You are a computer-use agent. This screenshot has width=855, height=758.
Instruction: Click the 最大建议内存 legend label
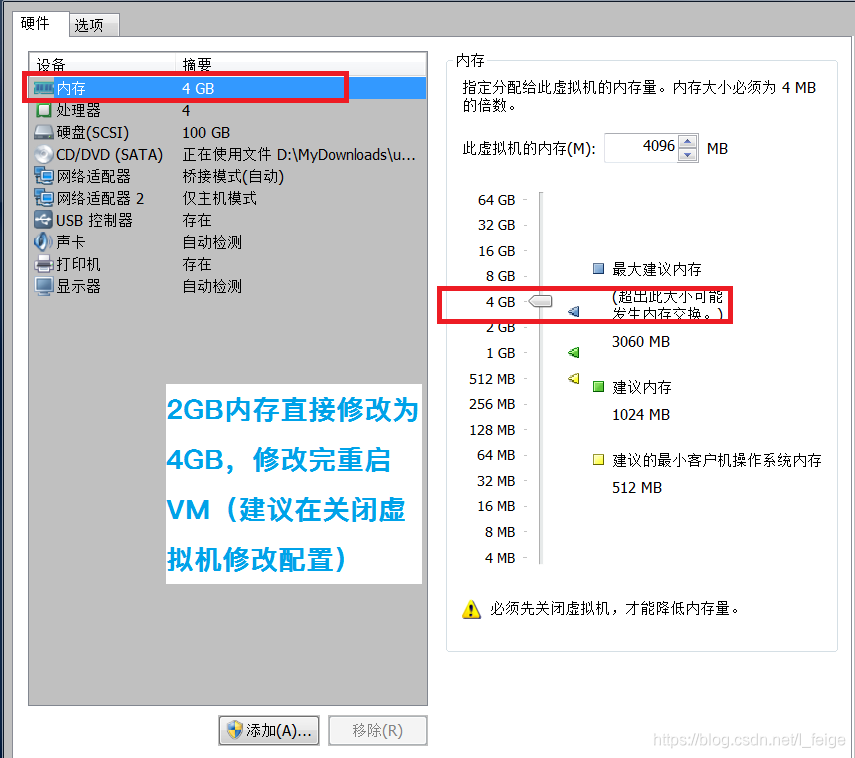[x=657, y=269]
